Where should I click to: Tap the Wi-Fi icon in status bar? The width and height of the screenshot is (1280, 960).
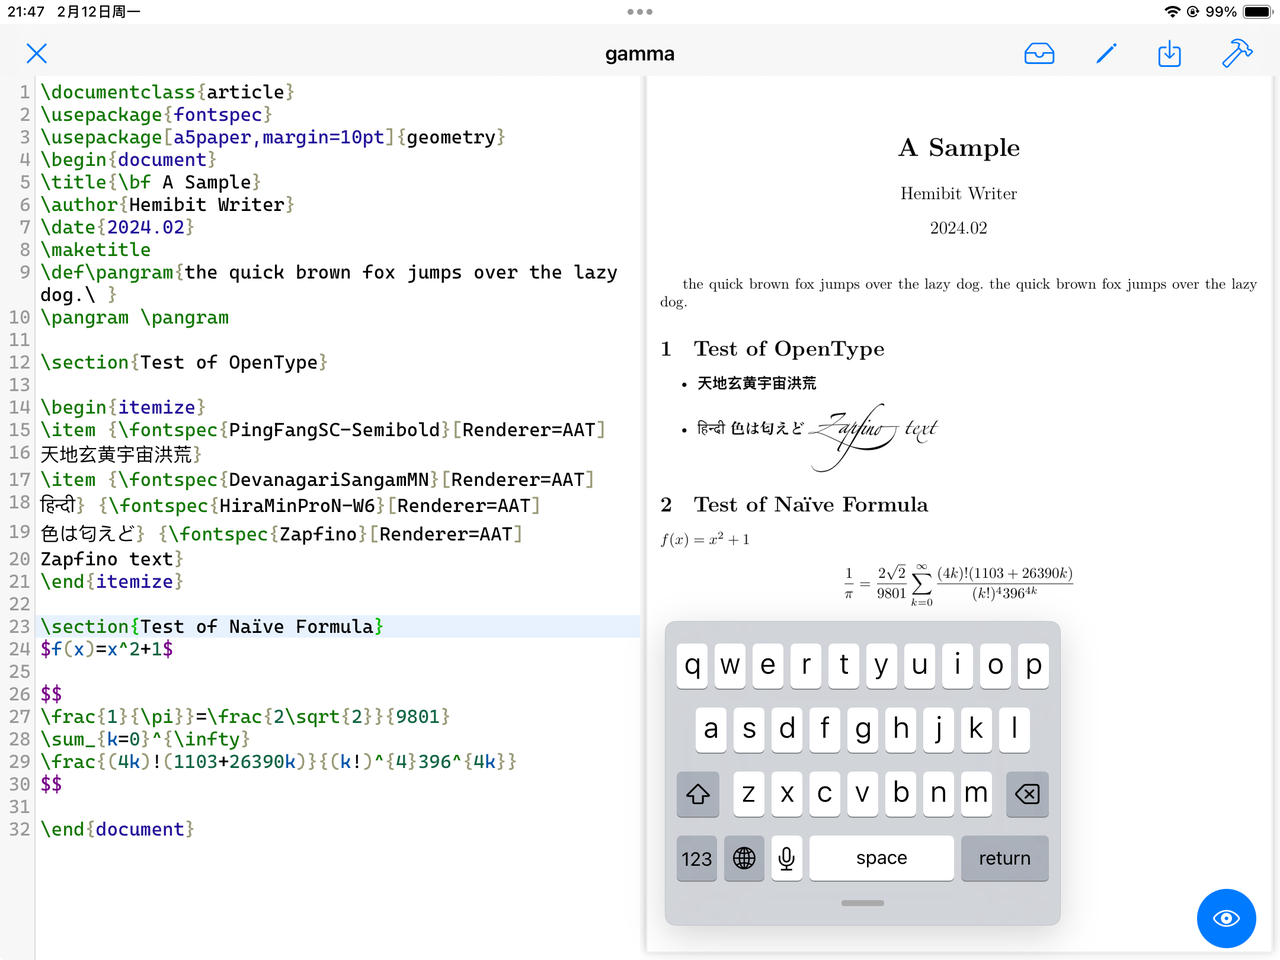(x=1172, y=12)
